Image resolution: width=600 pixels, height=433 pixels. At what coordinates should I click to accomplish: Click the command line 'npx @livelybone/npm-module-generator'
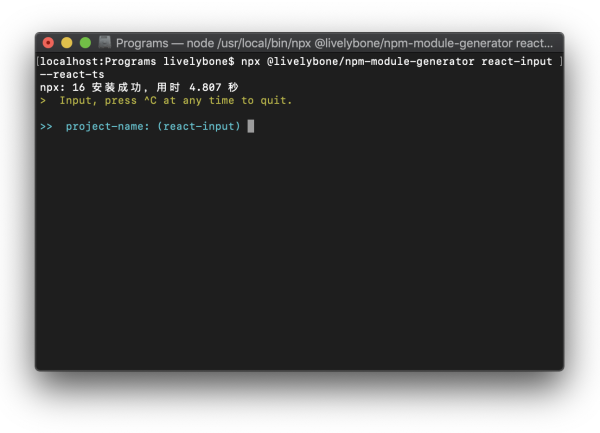(357, 62)
